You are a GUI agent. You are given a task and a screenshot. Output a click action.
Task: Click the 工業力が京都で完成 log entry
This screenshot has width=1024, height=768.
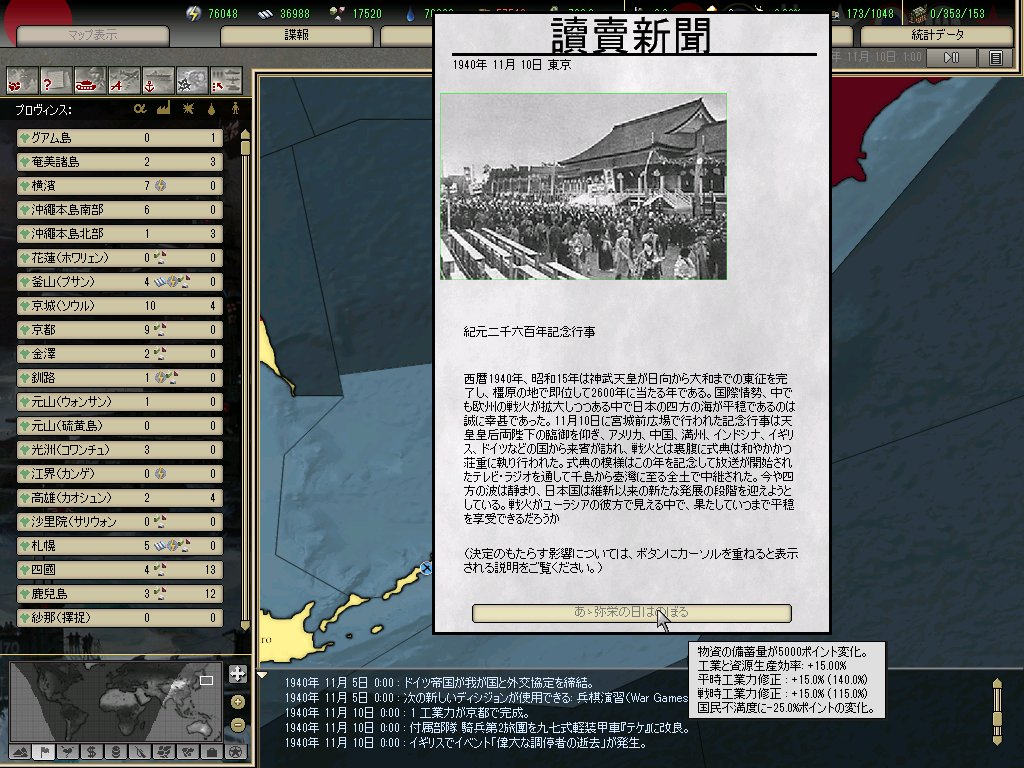[x=407, y=713]
